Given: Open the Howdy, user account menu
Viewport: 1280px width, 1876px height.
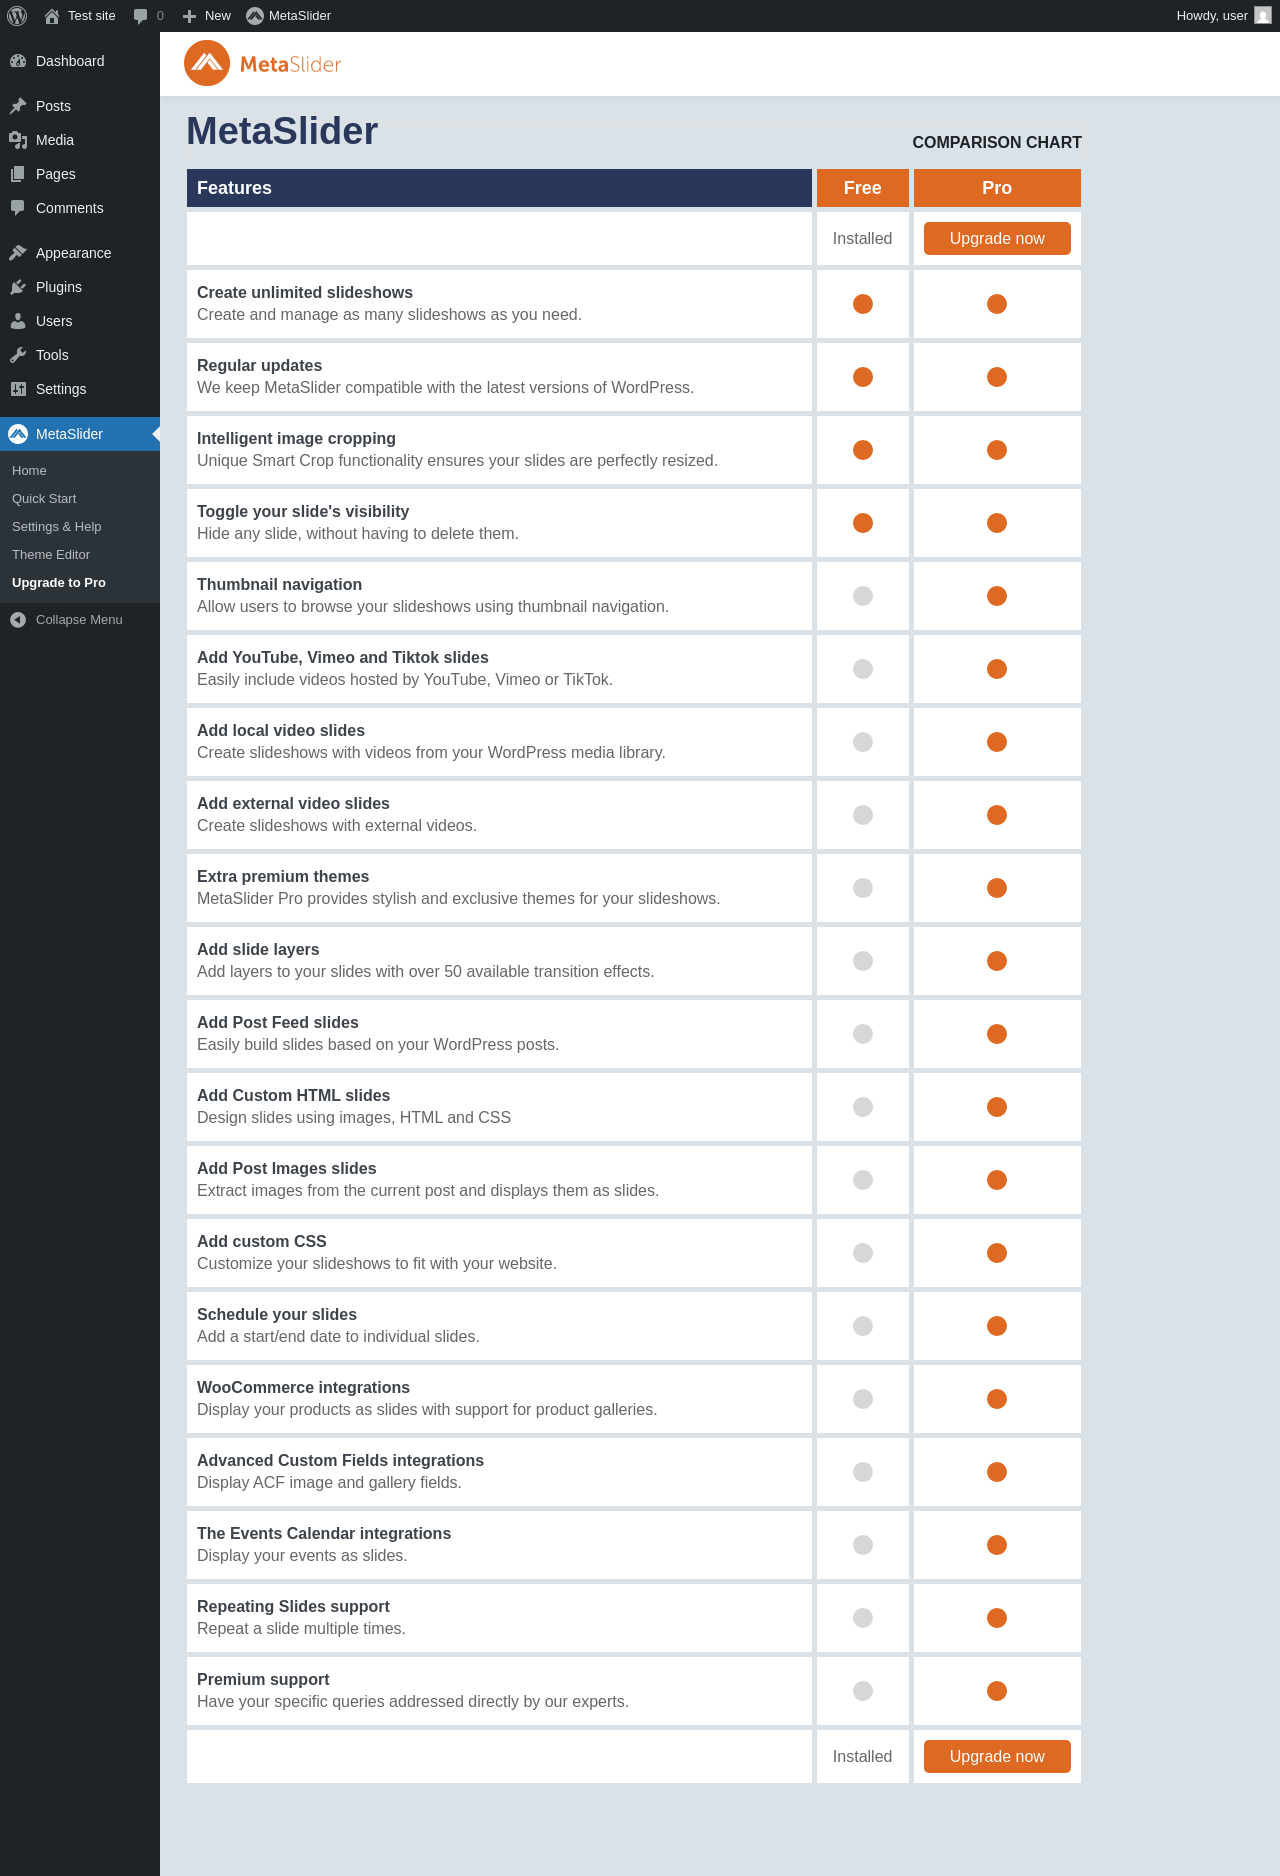Looking at the screenshot, I should click(1211, 16).
